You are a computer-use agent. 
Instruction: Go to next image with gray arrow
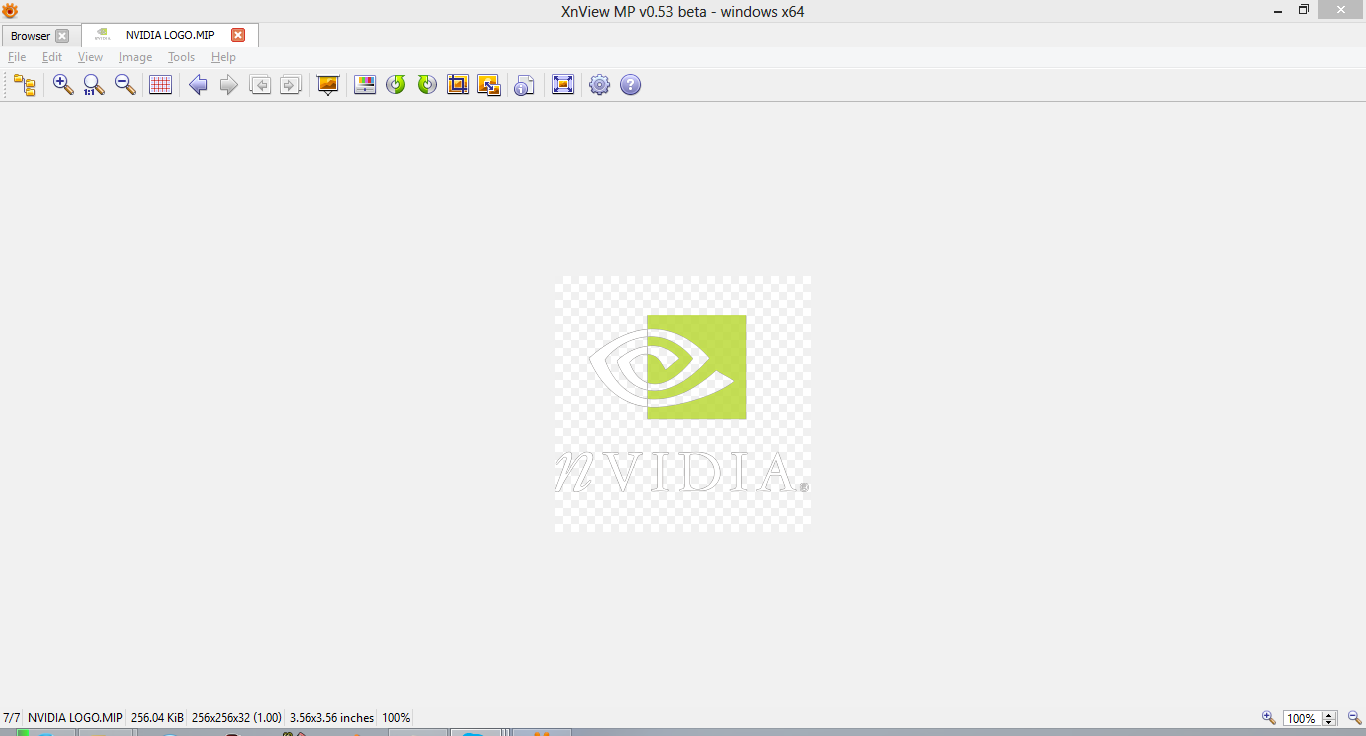tap(229, 85)
